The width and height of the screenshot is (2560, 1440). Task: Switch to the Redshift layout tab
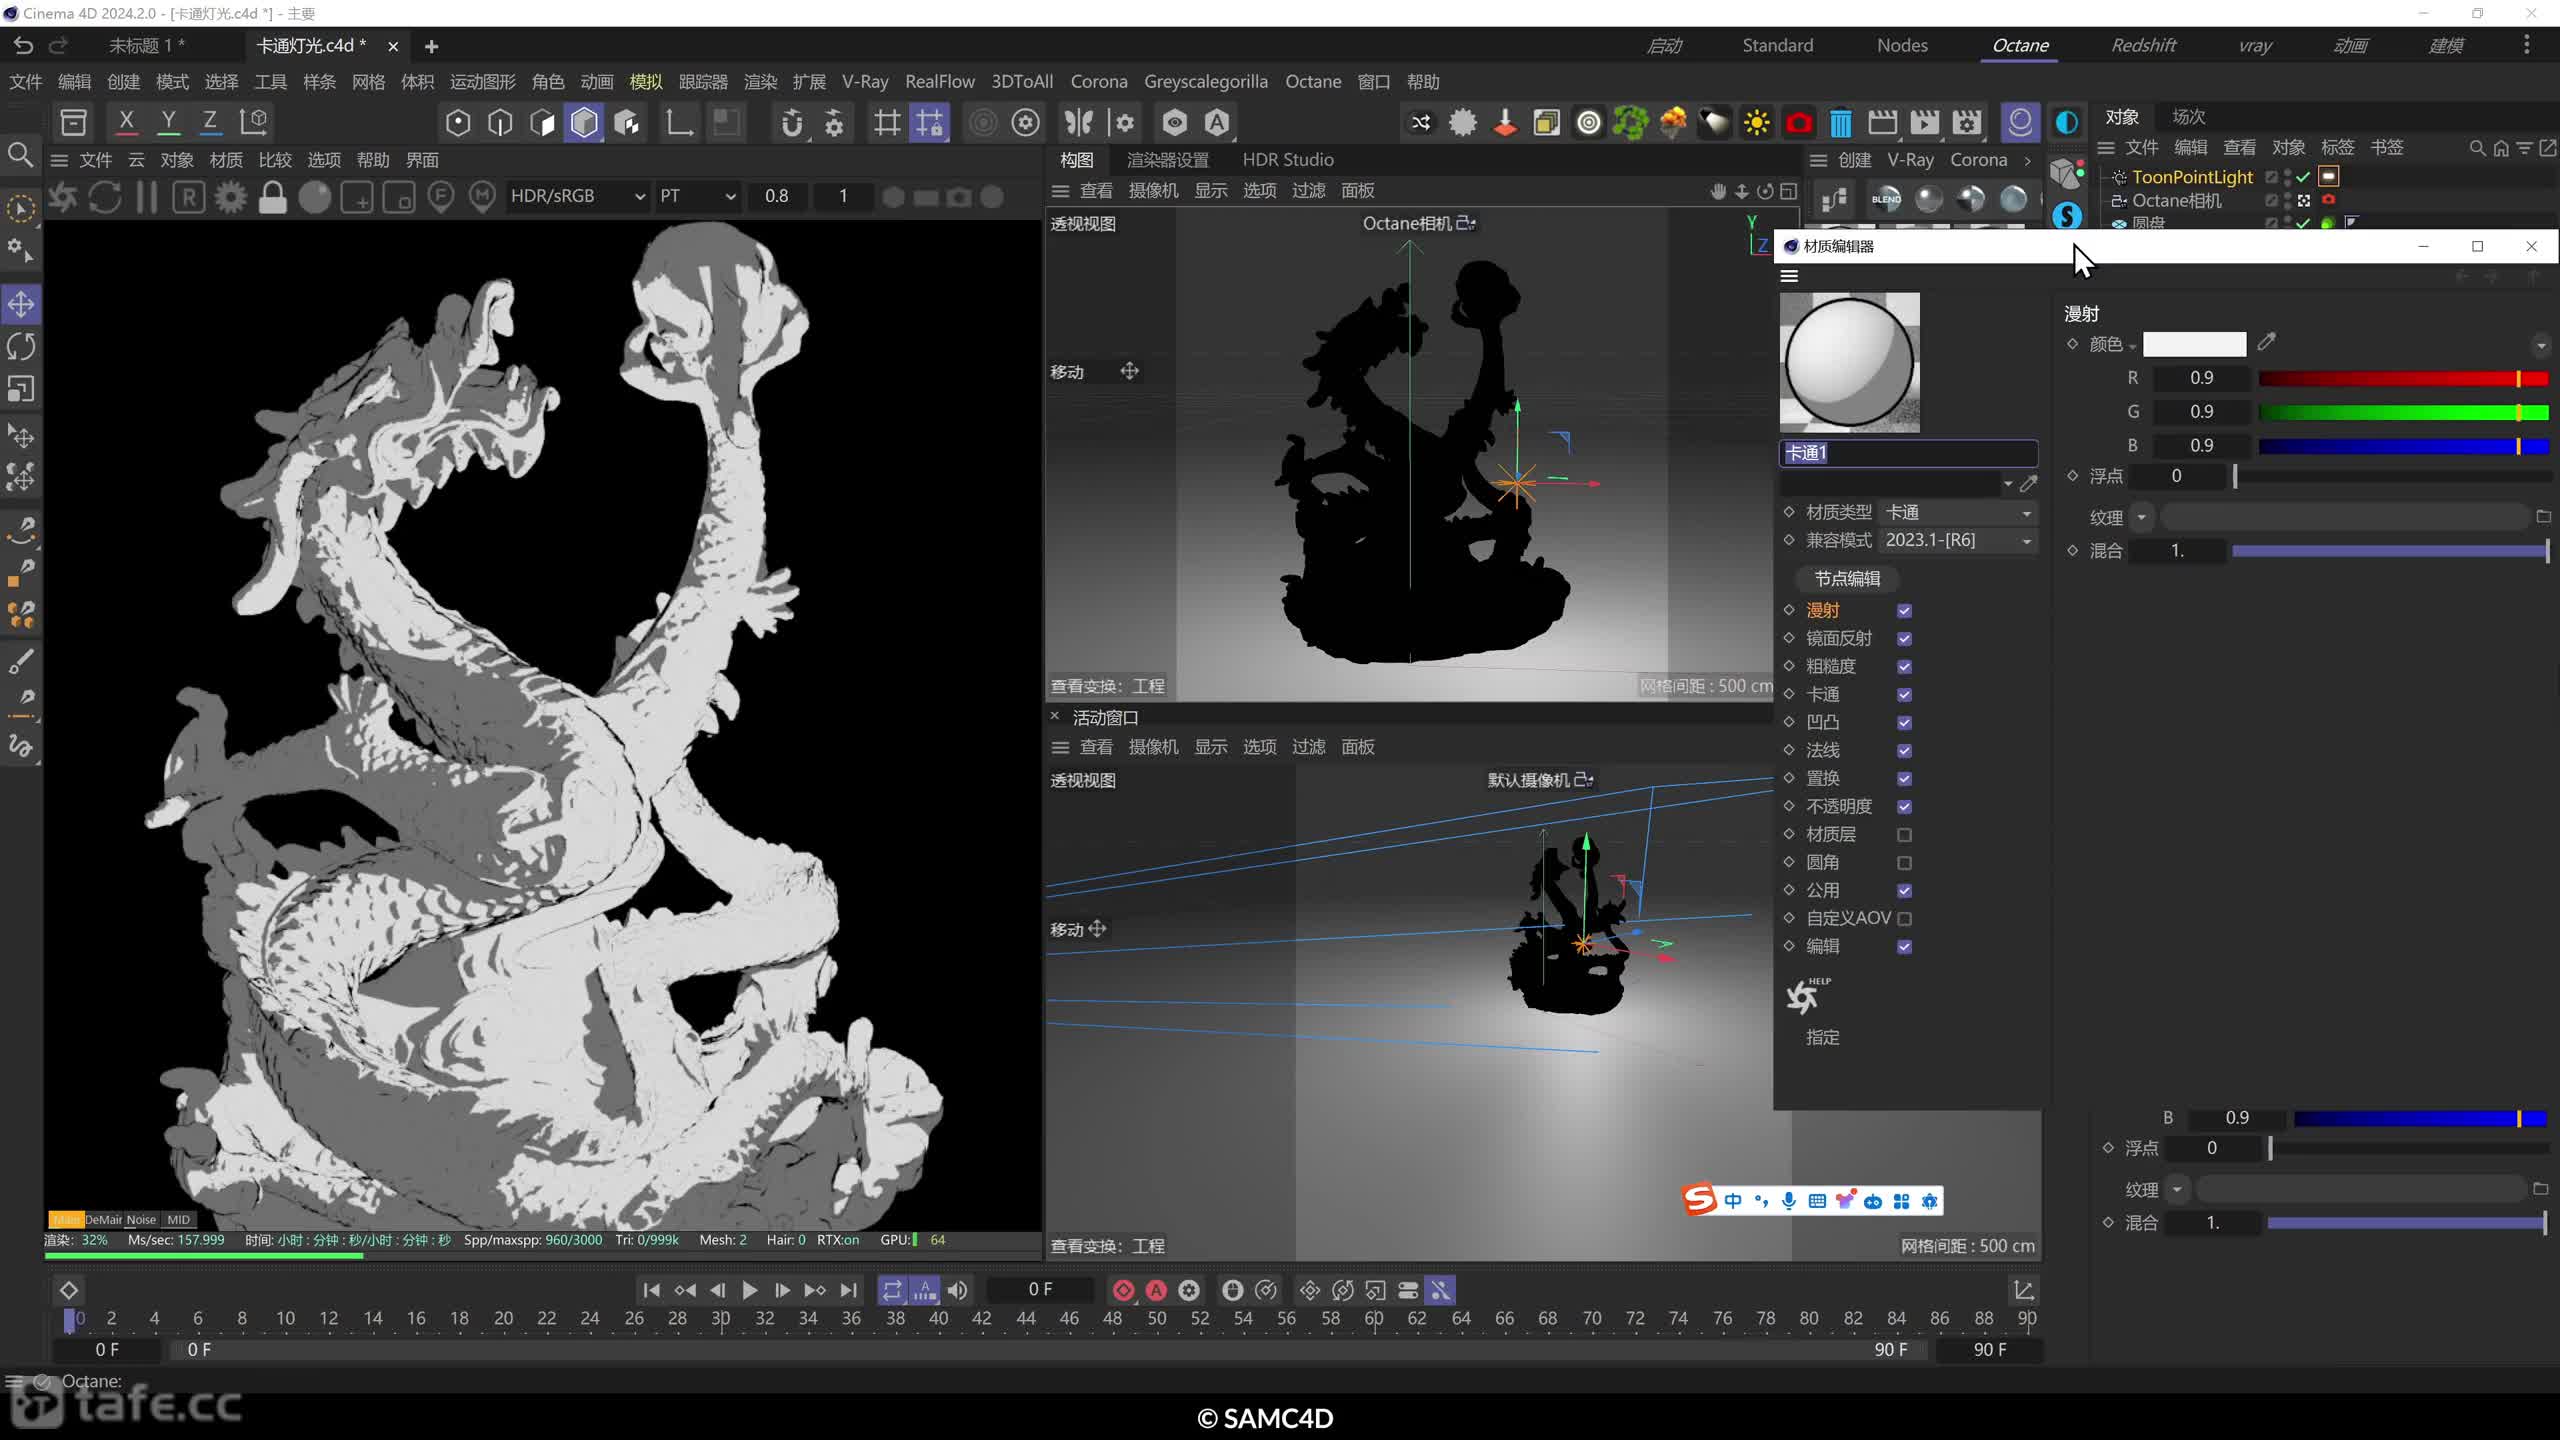click(2143, 45)
